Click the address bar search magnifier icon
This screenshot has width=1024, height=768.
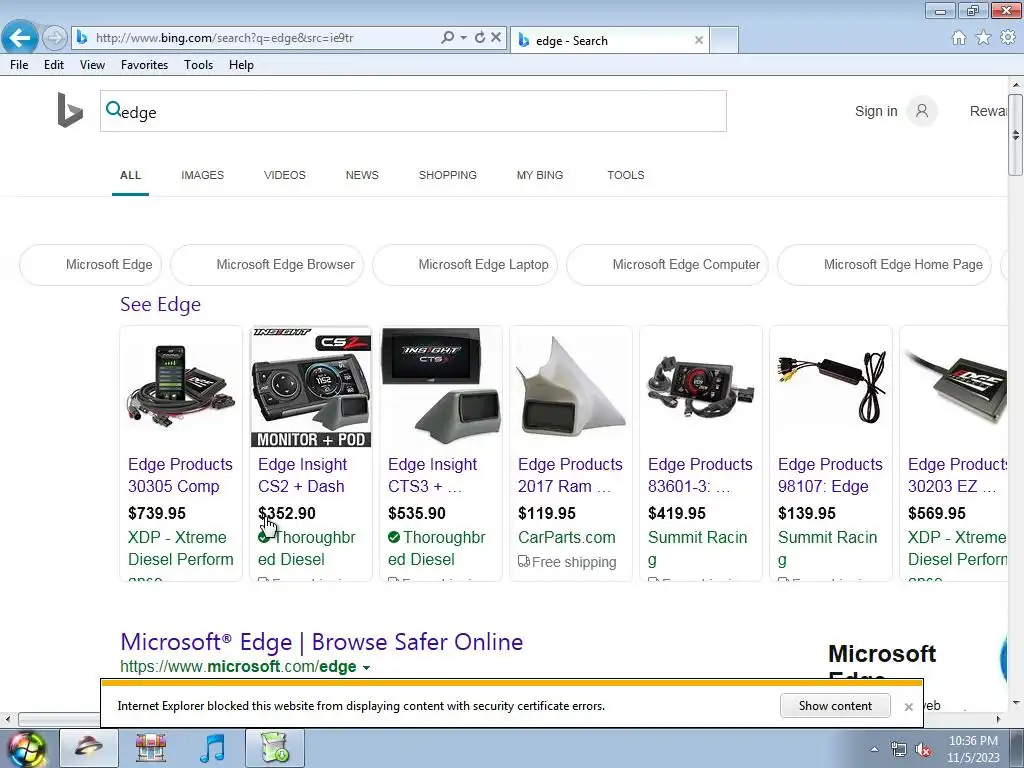[447, 37]
